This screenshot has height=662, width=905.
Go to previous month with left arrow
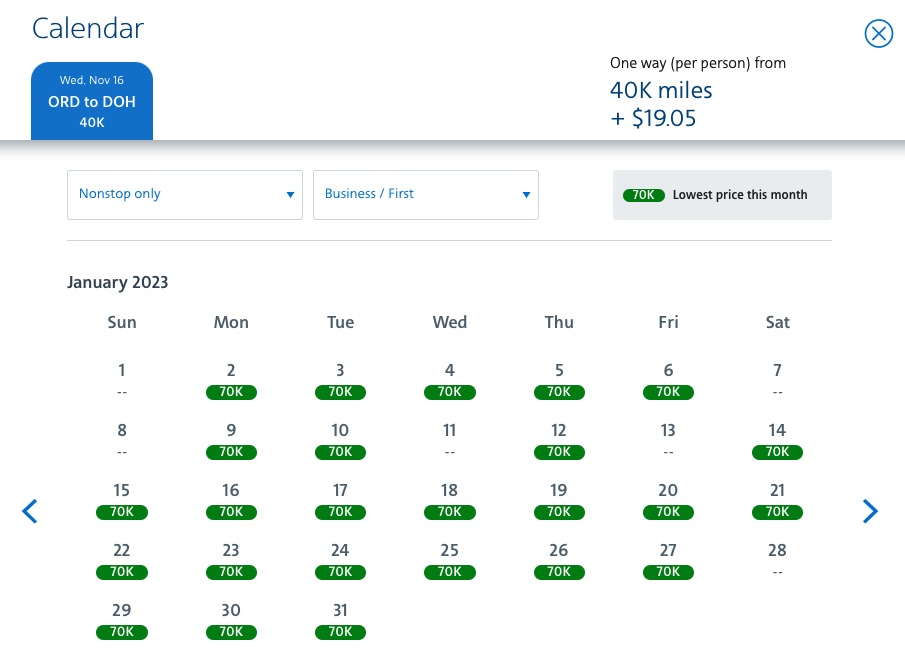coord(30,512)
